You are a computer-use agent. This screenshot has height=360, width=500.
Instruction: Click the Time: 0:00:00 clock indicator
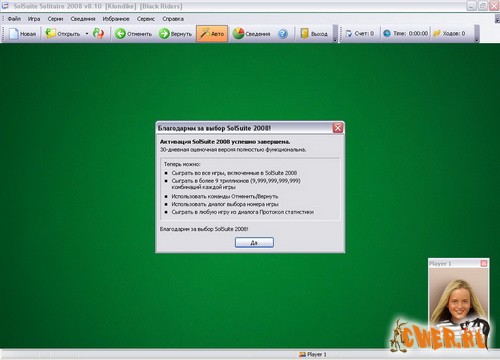pyautogui.click(x=405, y=34)
